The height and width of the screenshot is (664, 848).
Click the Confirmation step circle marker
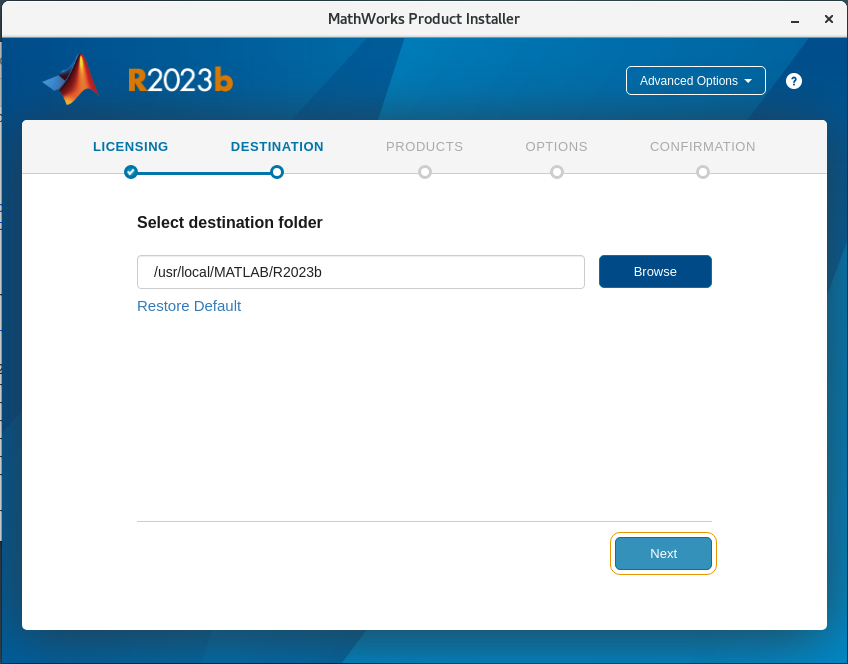click(x=703, y=172)
